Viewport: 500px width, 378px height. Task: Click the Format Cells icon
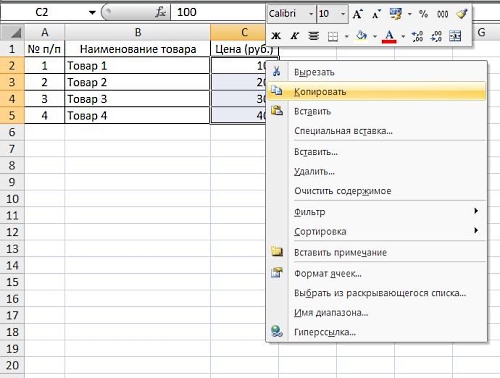276,272
